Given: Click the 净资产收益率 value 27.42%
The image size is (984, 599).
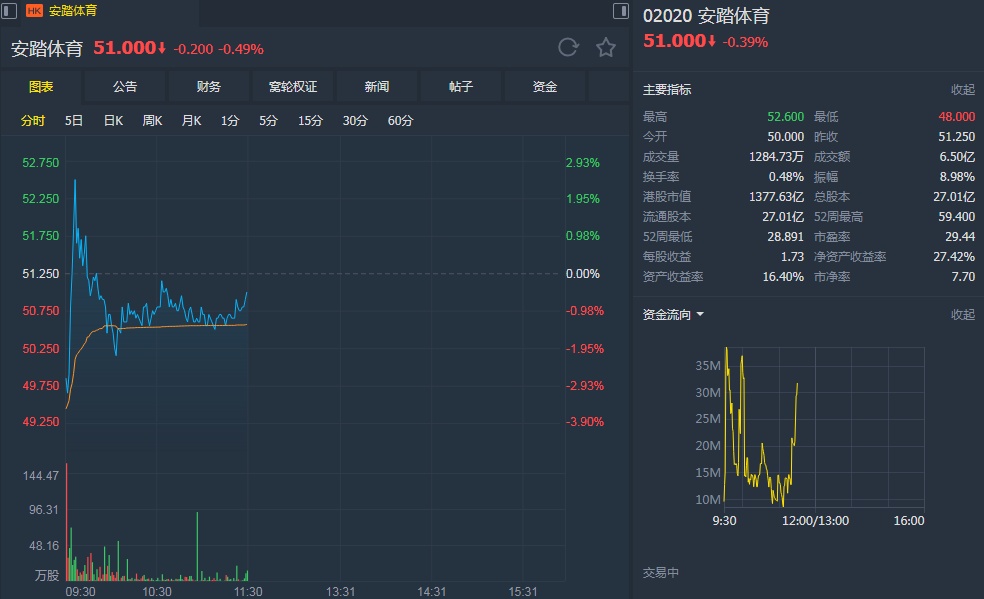Looking at the screenshot, I should pyautogui.click(x=954, y=257).
